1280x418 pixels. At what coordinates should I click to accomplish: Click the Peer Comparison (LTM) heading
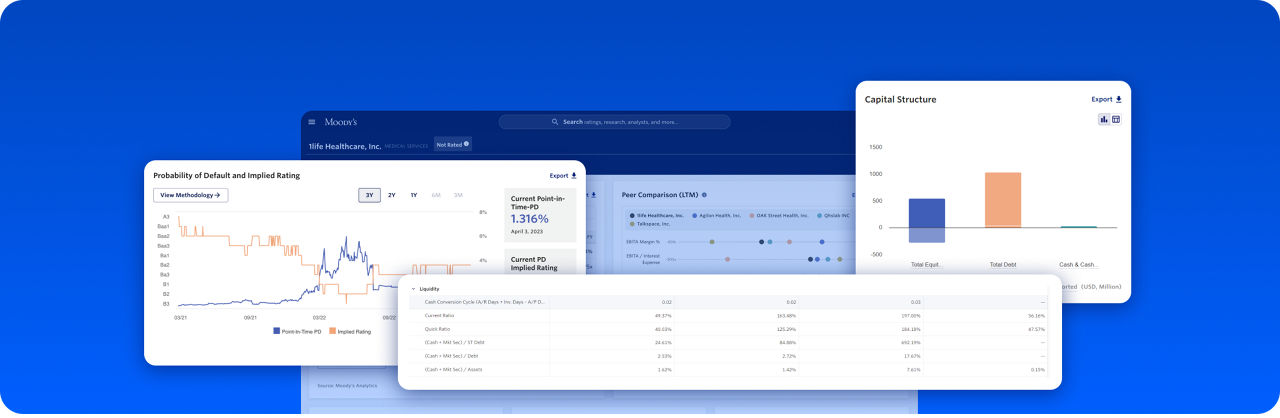click(x=660, y=195)
